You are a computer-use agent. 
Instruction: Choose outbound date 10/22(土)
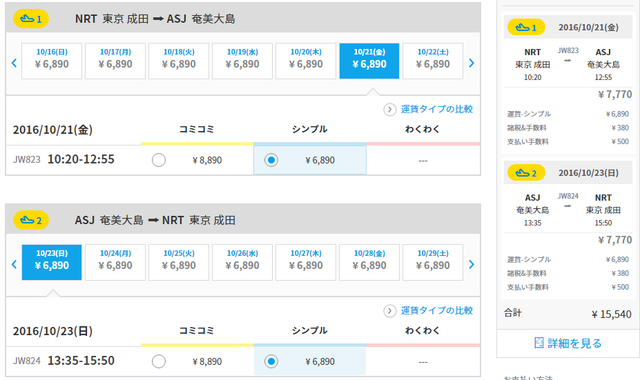(433, 61)
